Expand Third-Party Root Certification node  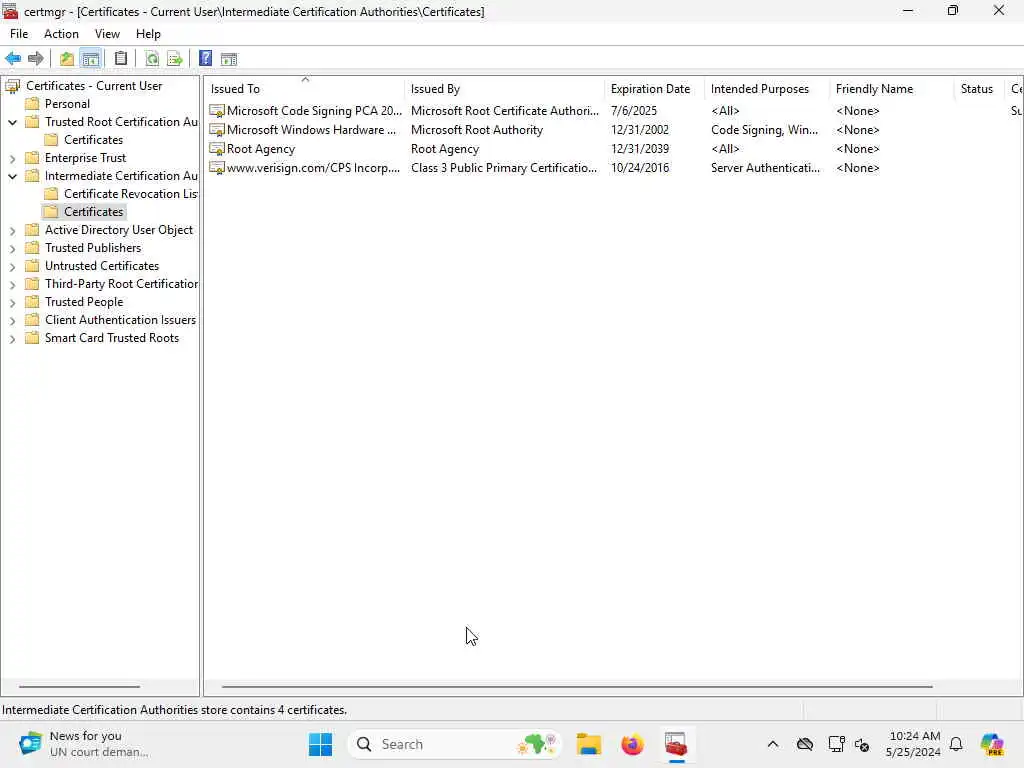(12, 285)
